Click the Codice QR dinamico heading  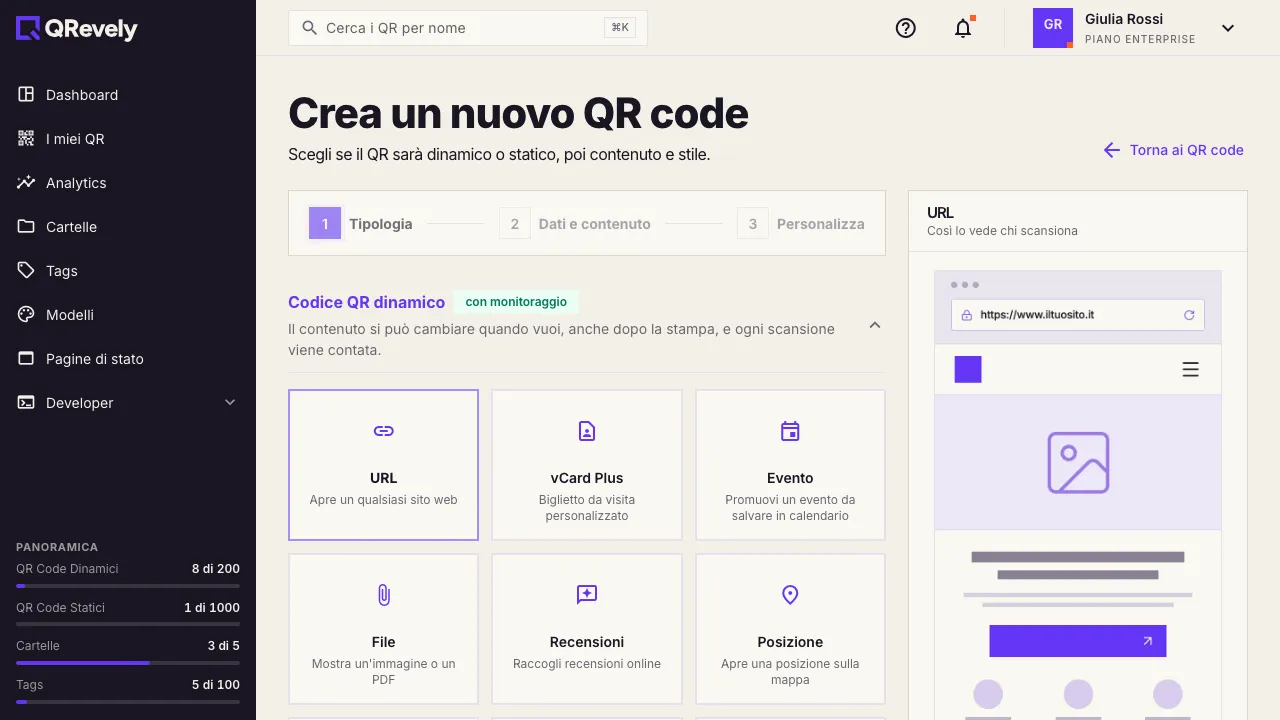(366, 302)
